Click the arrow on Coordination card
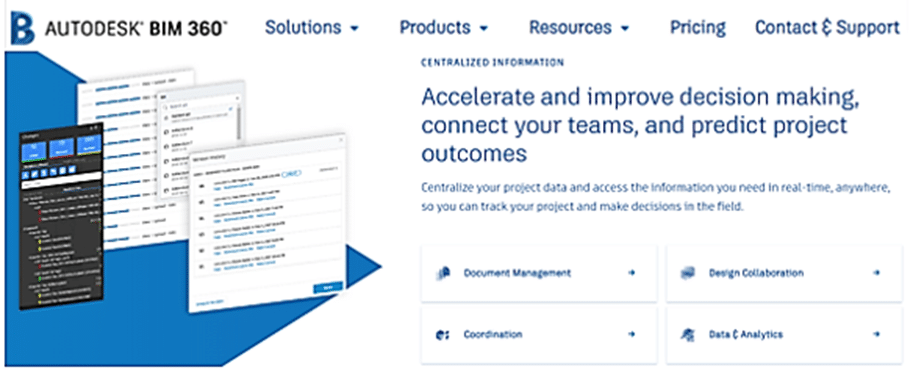 coord(632,335)
